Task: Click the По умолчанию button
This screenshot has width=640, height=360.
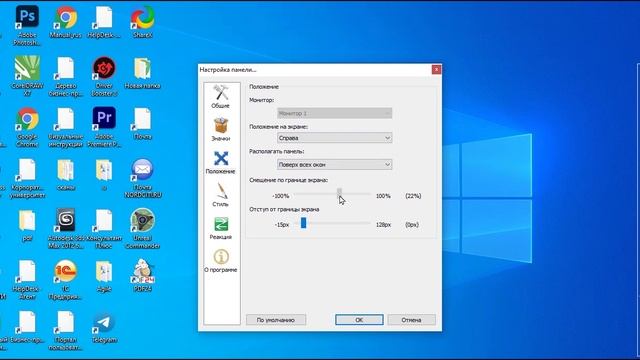Action: [x=276, y=320]
